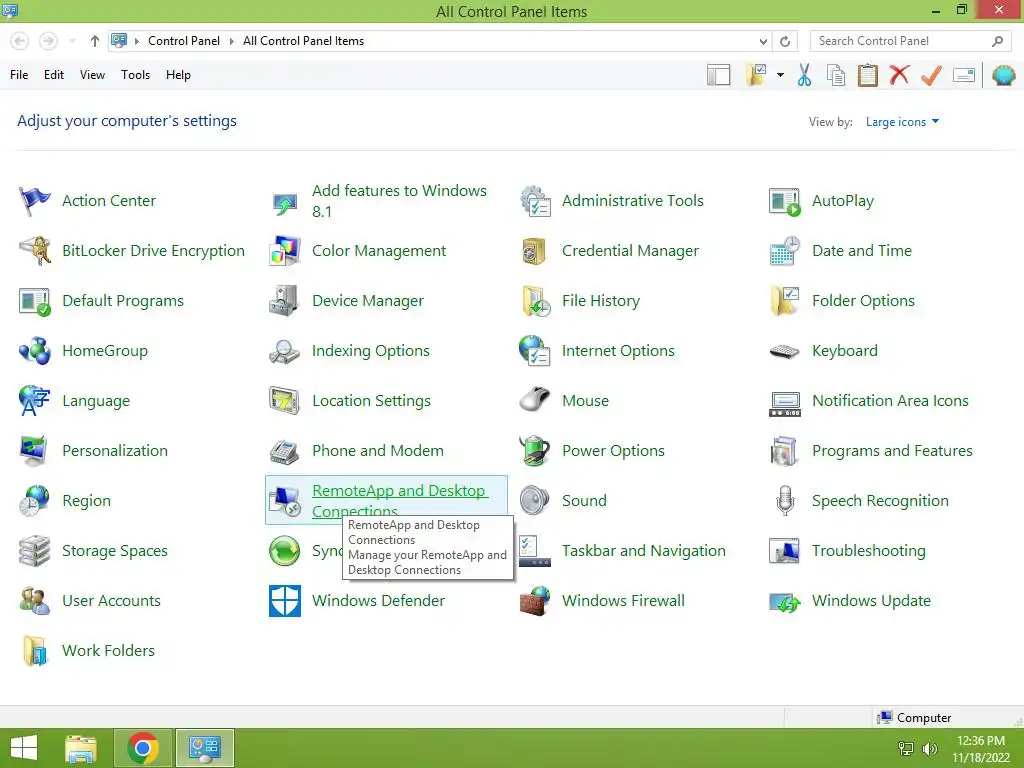Open the Credential Manager safe icon

pos(535,251)
